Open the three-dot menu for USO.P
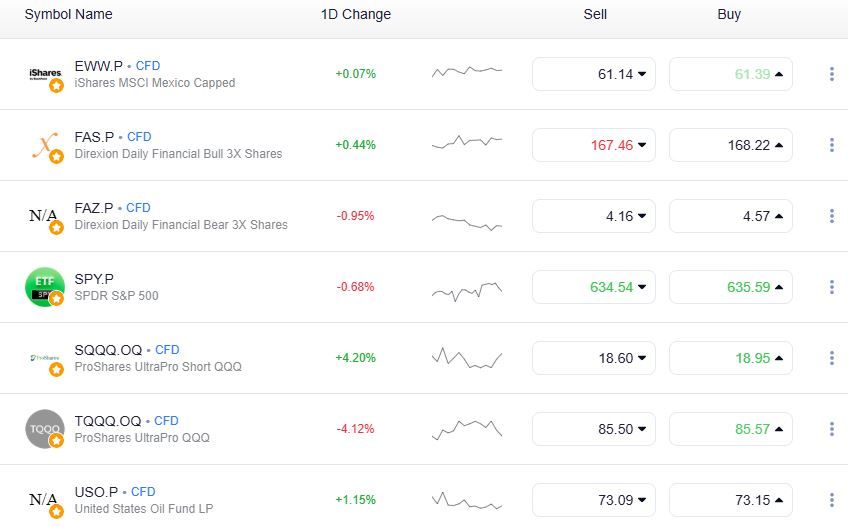Viewport: 848px width, 526px height. [x=832, y=500]
